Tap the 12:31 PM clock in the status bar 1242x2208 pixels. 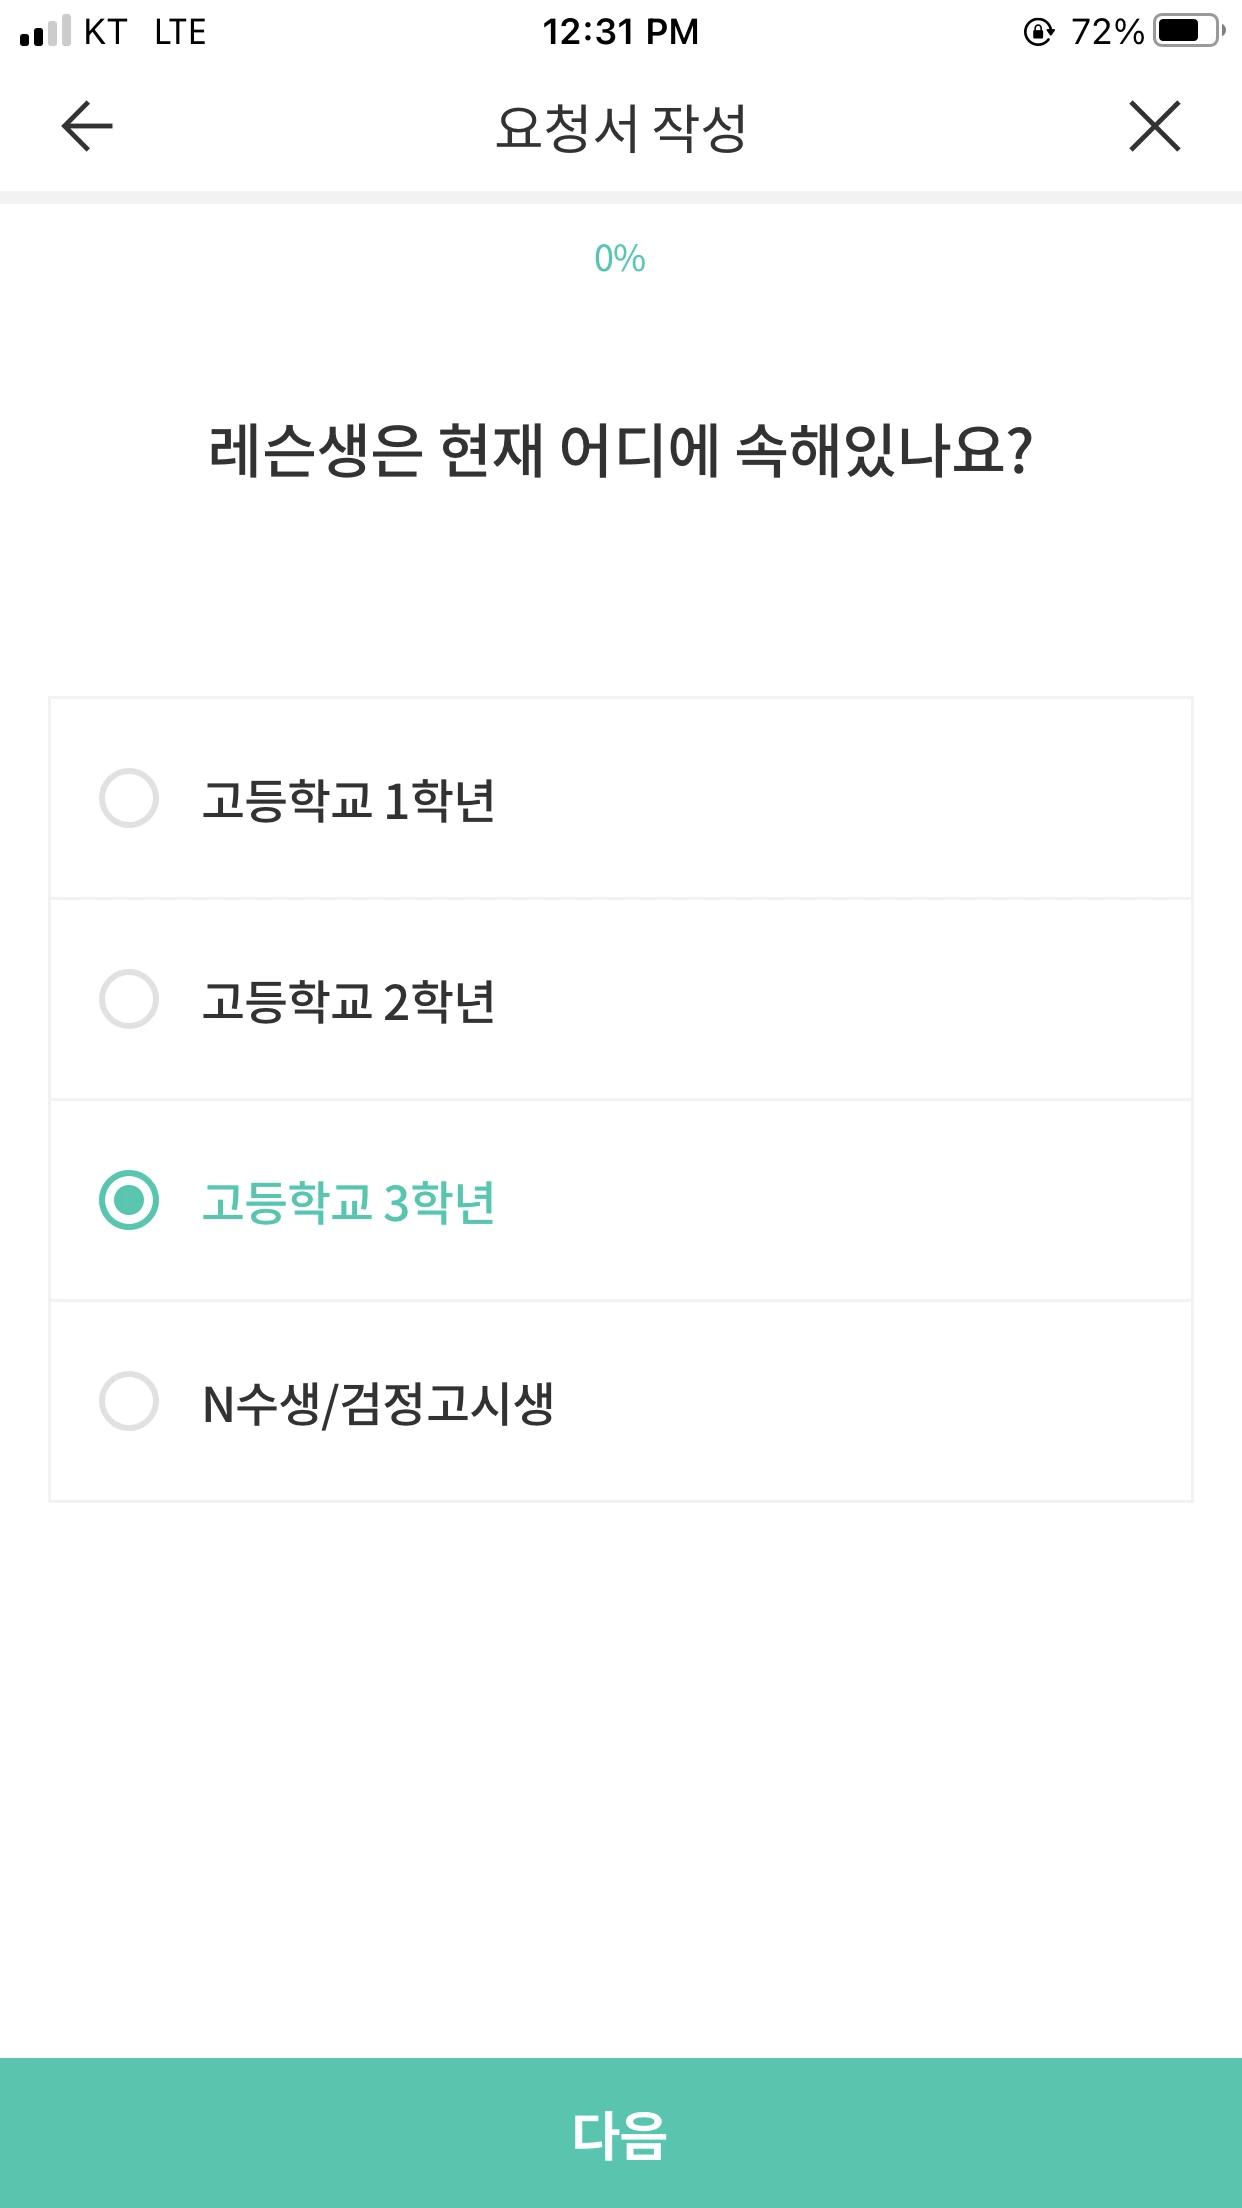tap(620, 32)
